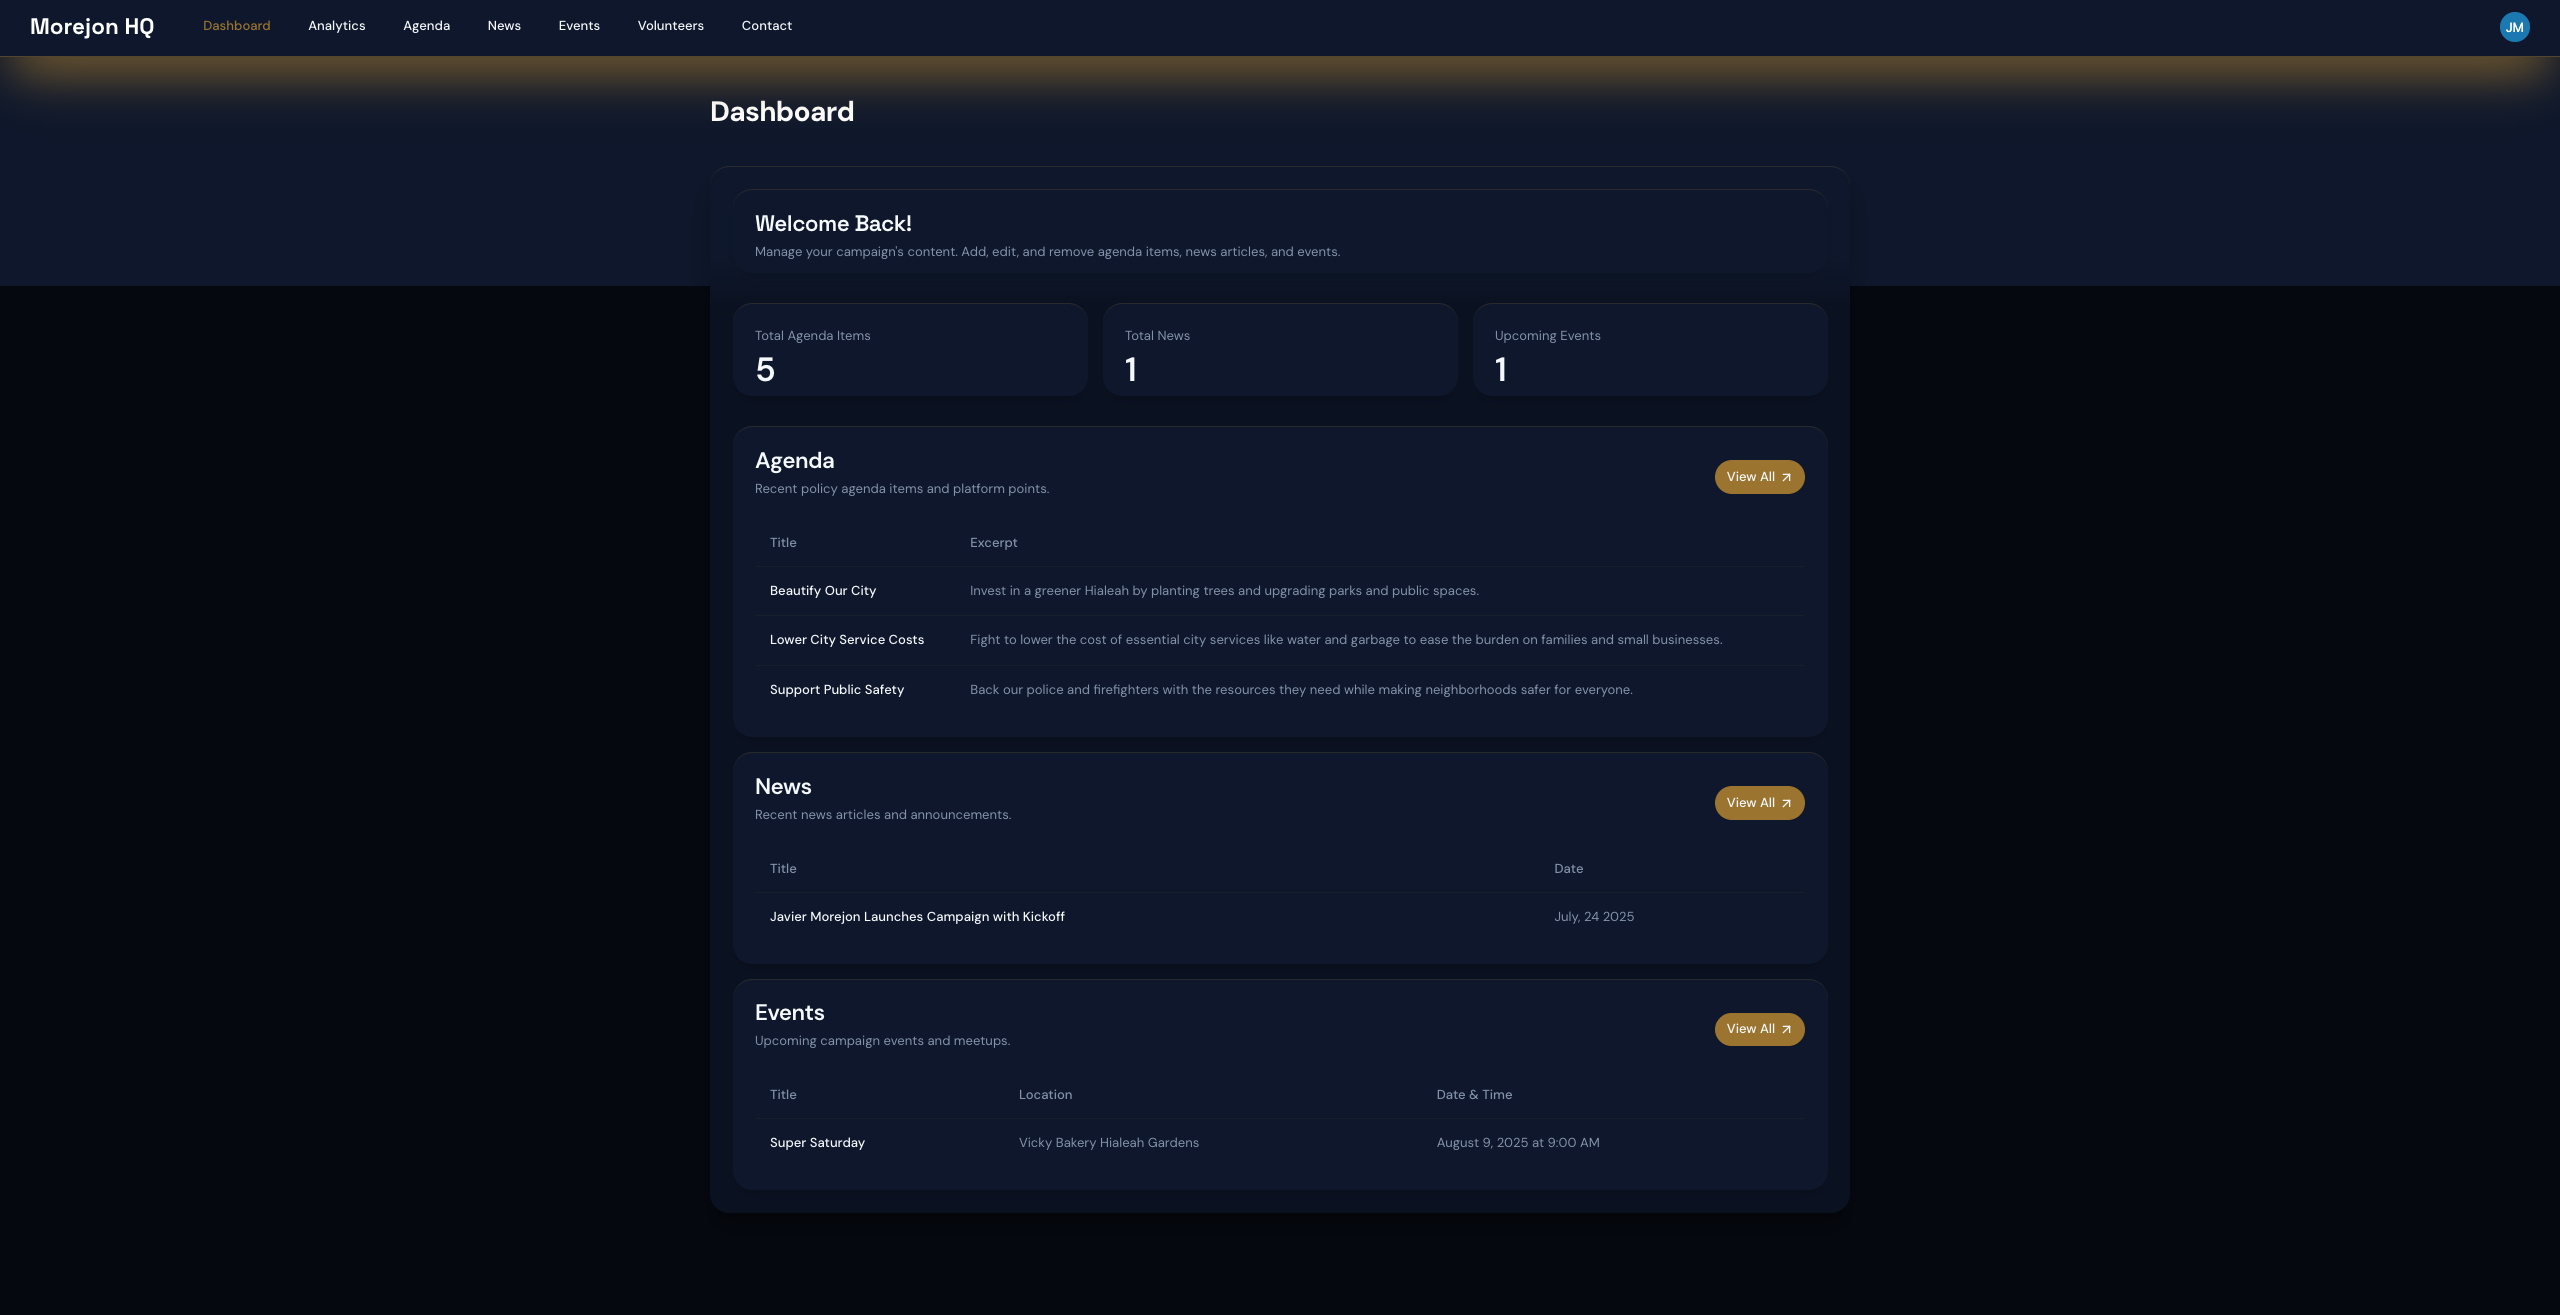This screenshot has height=1315, width=2560.
Task: Open the Beautify Our City agenda item
Action: tap(823, 591)
